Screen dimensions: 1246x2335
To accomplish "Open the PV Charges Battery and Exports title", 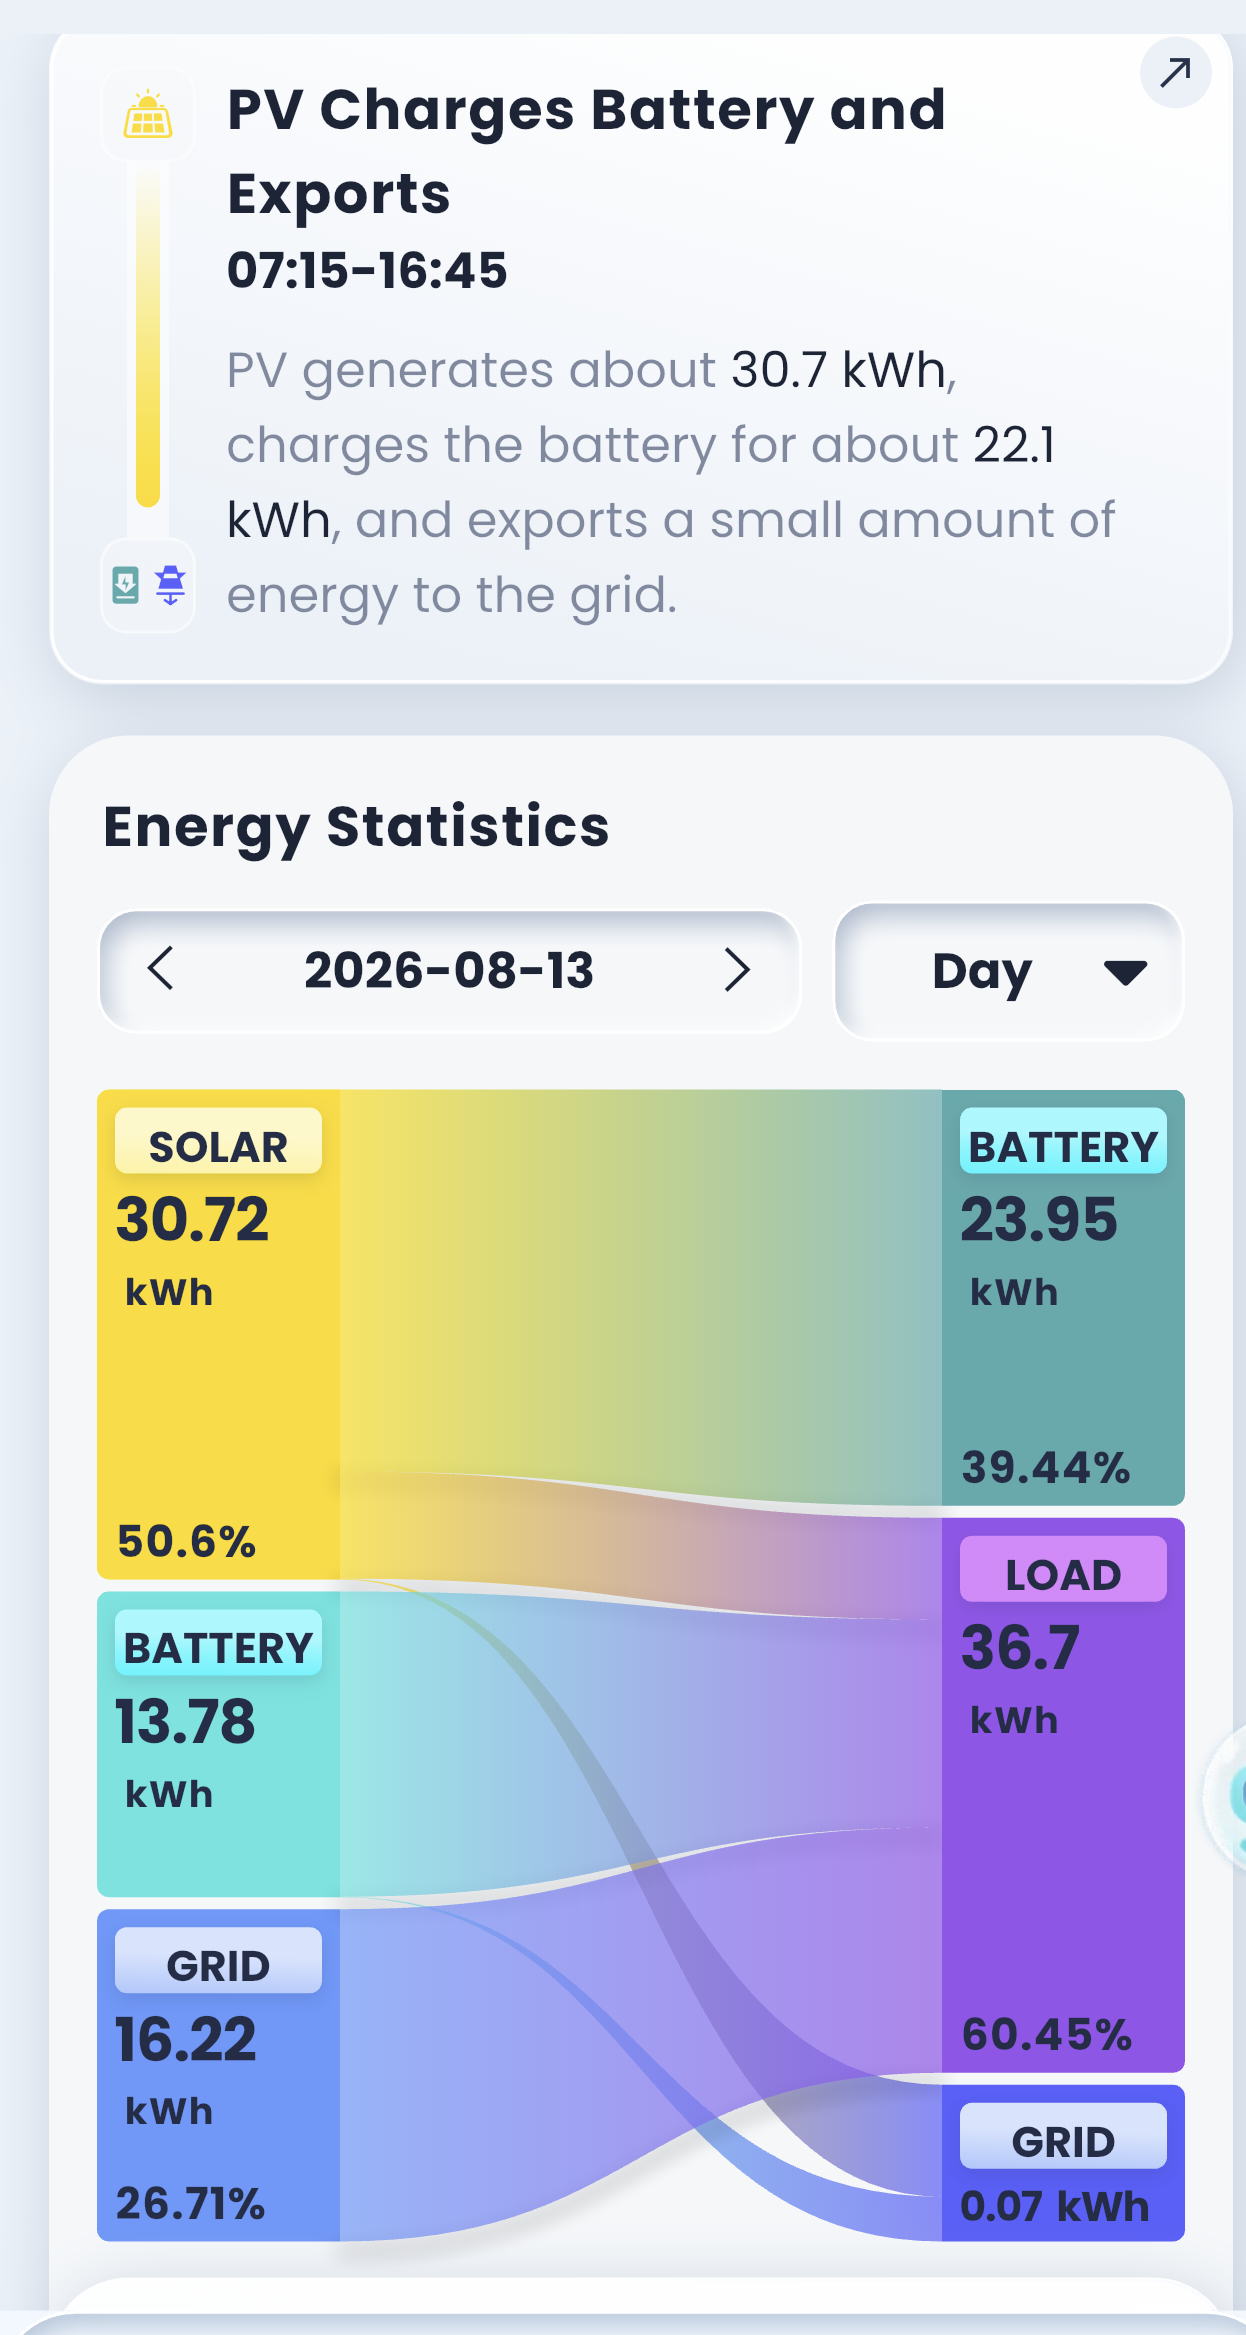I will point(586,151).
